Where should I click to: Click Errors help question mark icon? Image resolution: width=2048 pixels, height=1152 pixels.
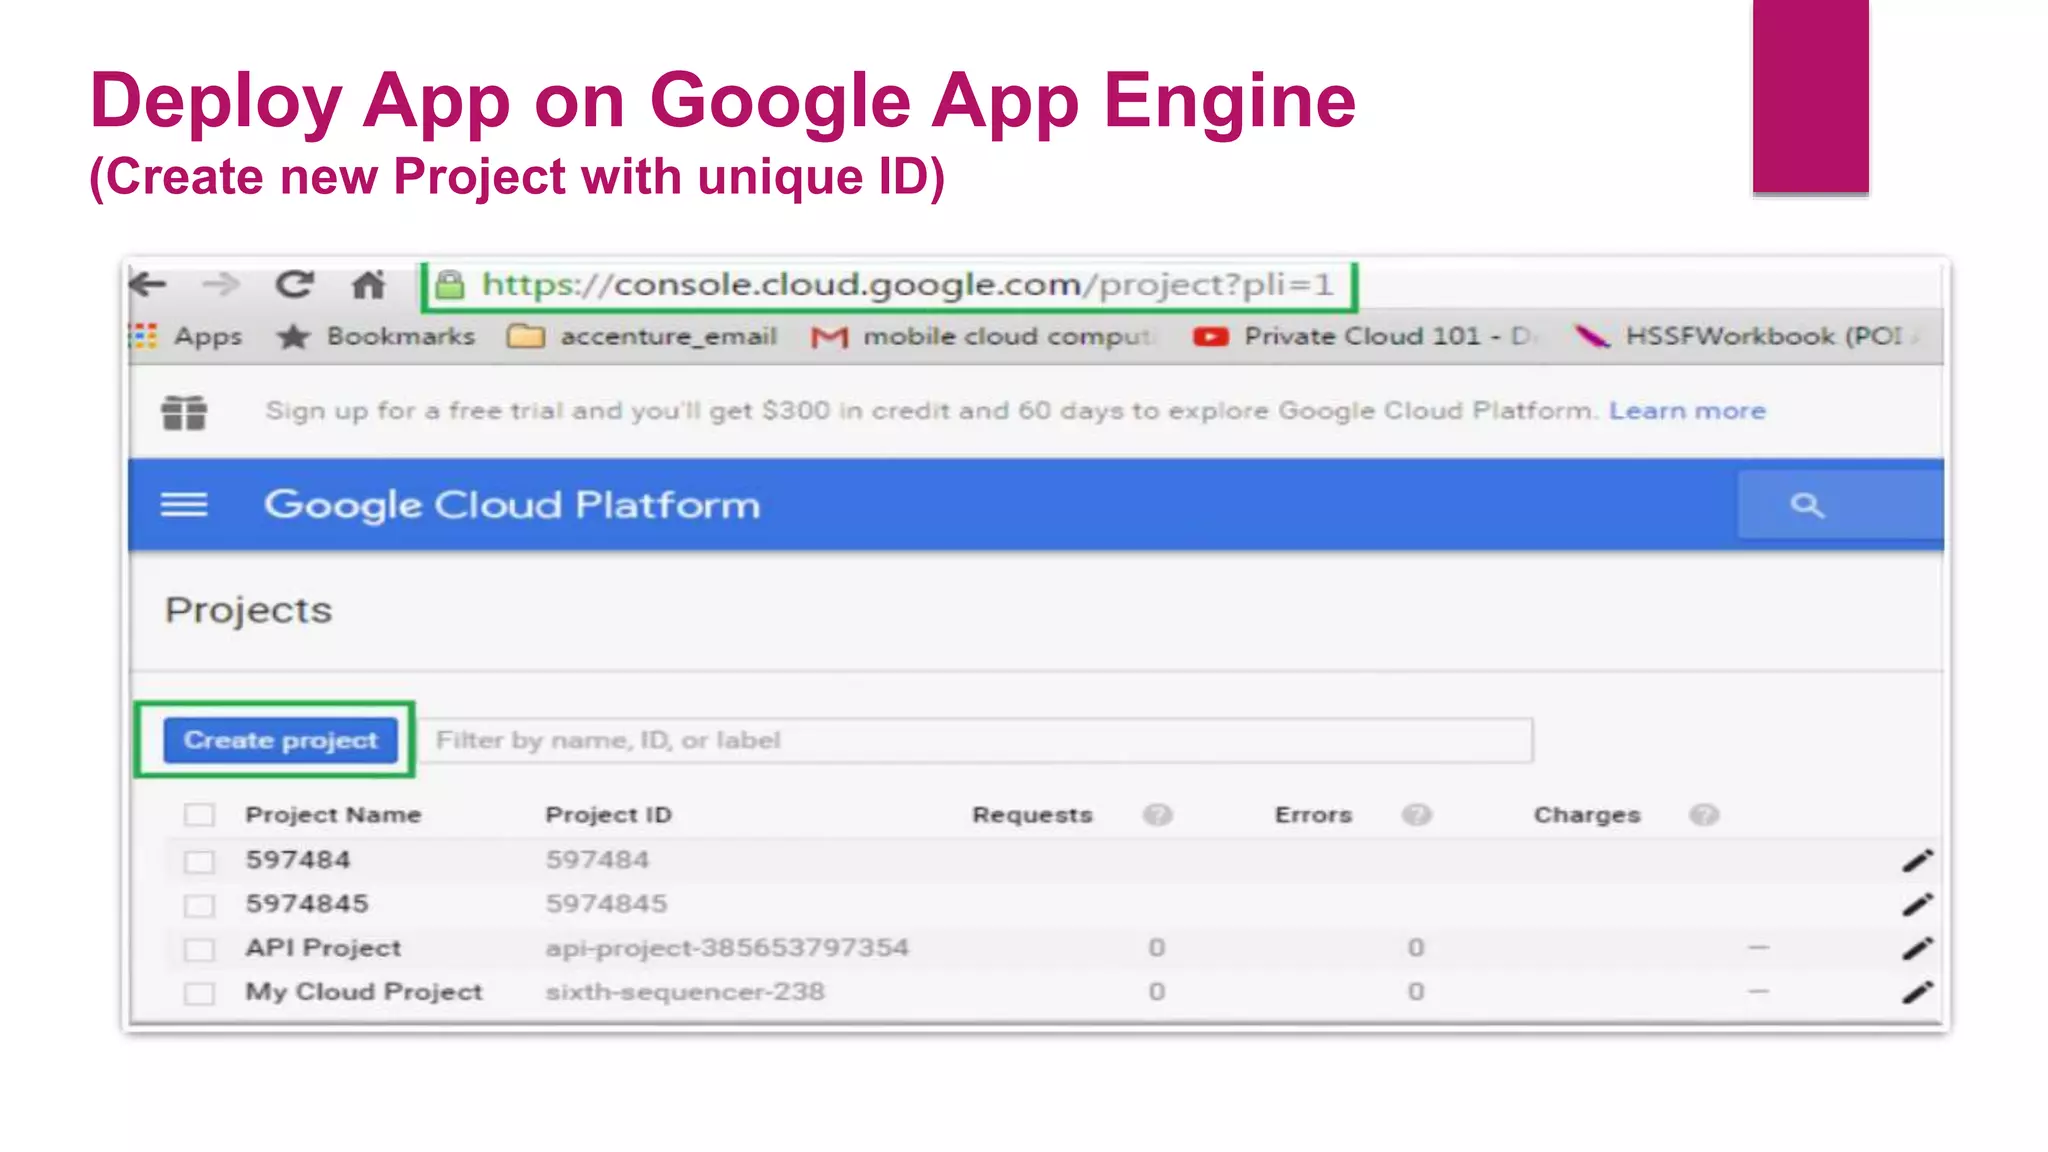1416,815
